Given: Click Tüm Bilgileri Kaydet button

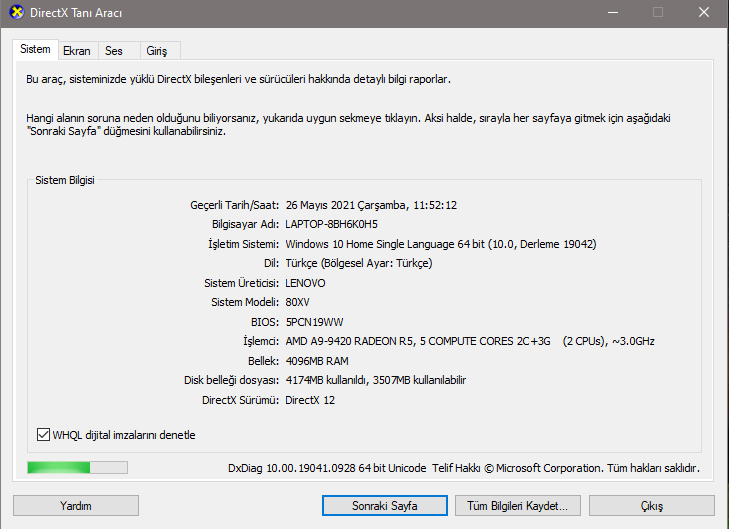Looking at the screenshot, I should point(517,505).
